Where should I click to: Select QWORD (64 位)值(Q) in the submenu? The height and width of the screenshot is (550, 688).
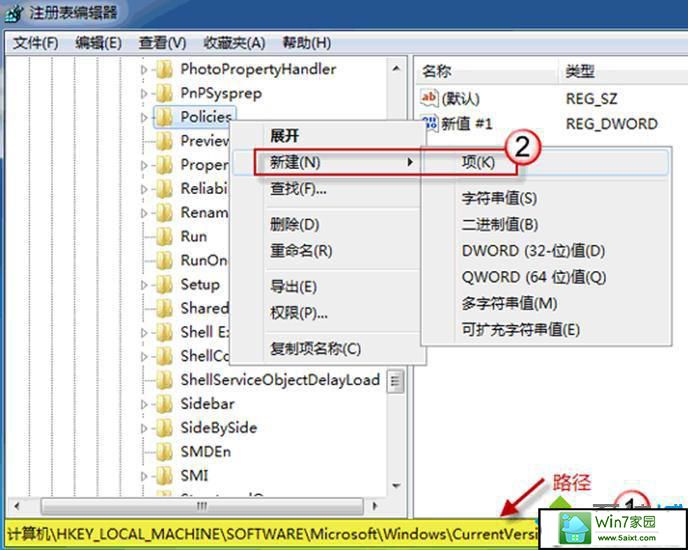[546, 277]
